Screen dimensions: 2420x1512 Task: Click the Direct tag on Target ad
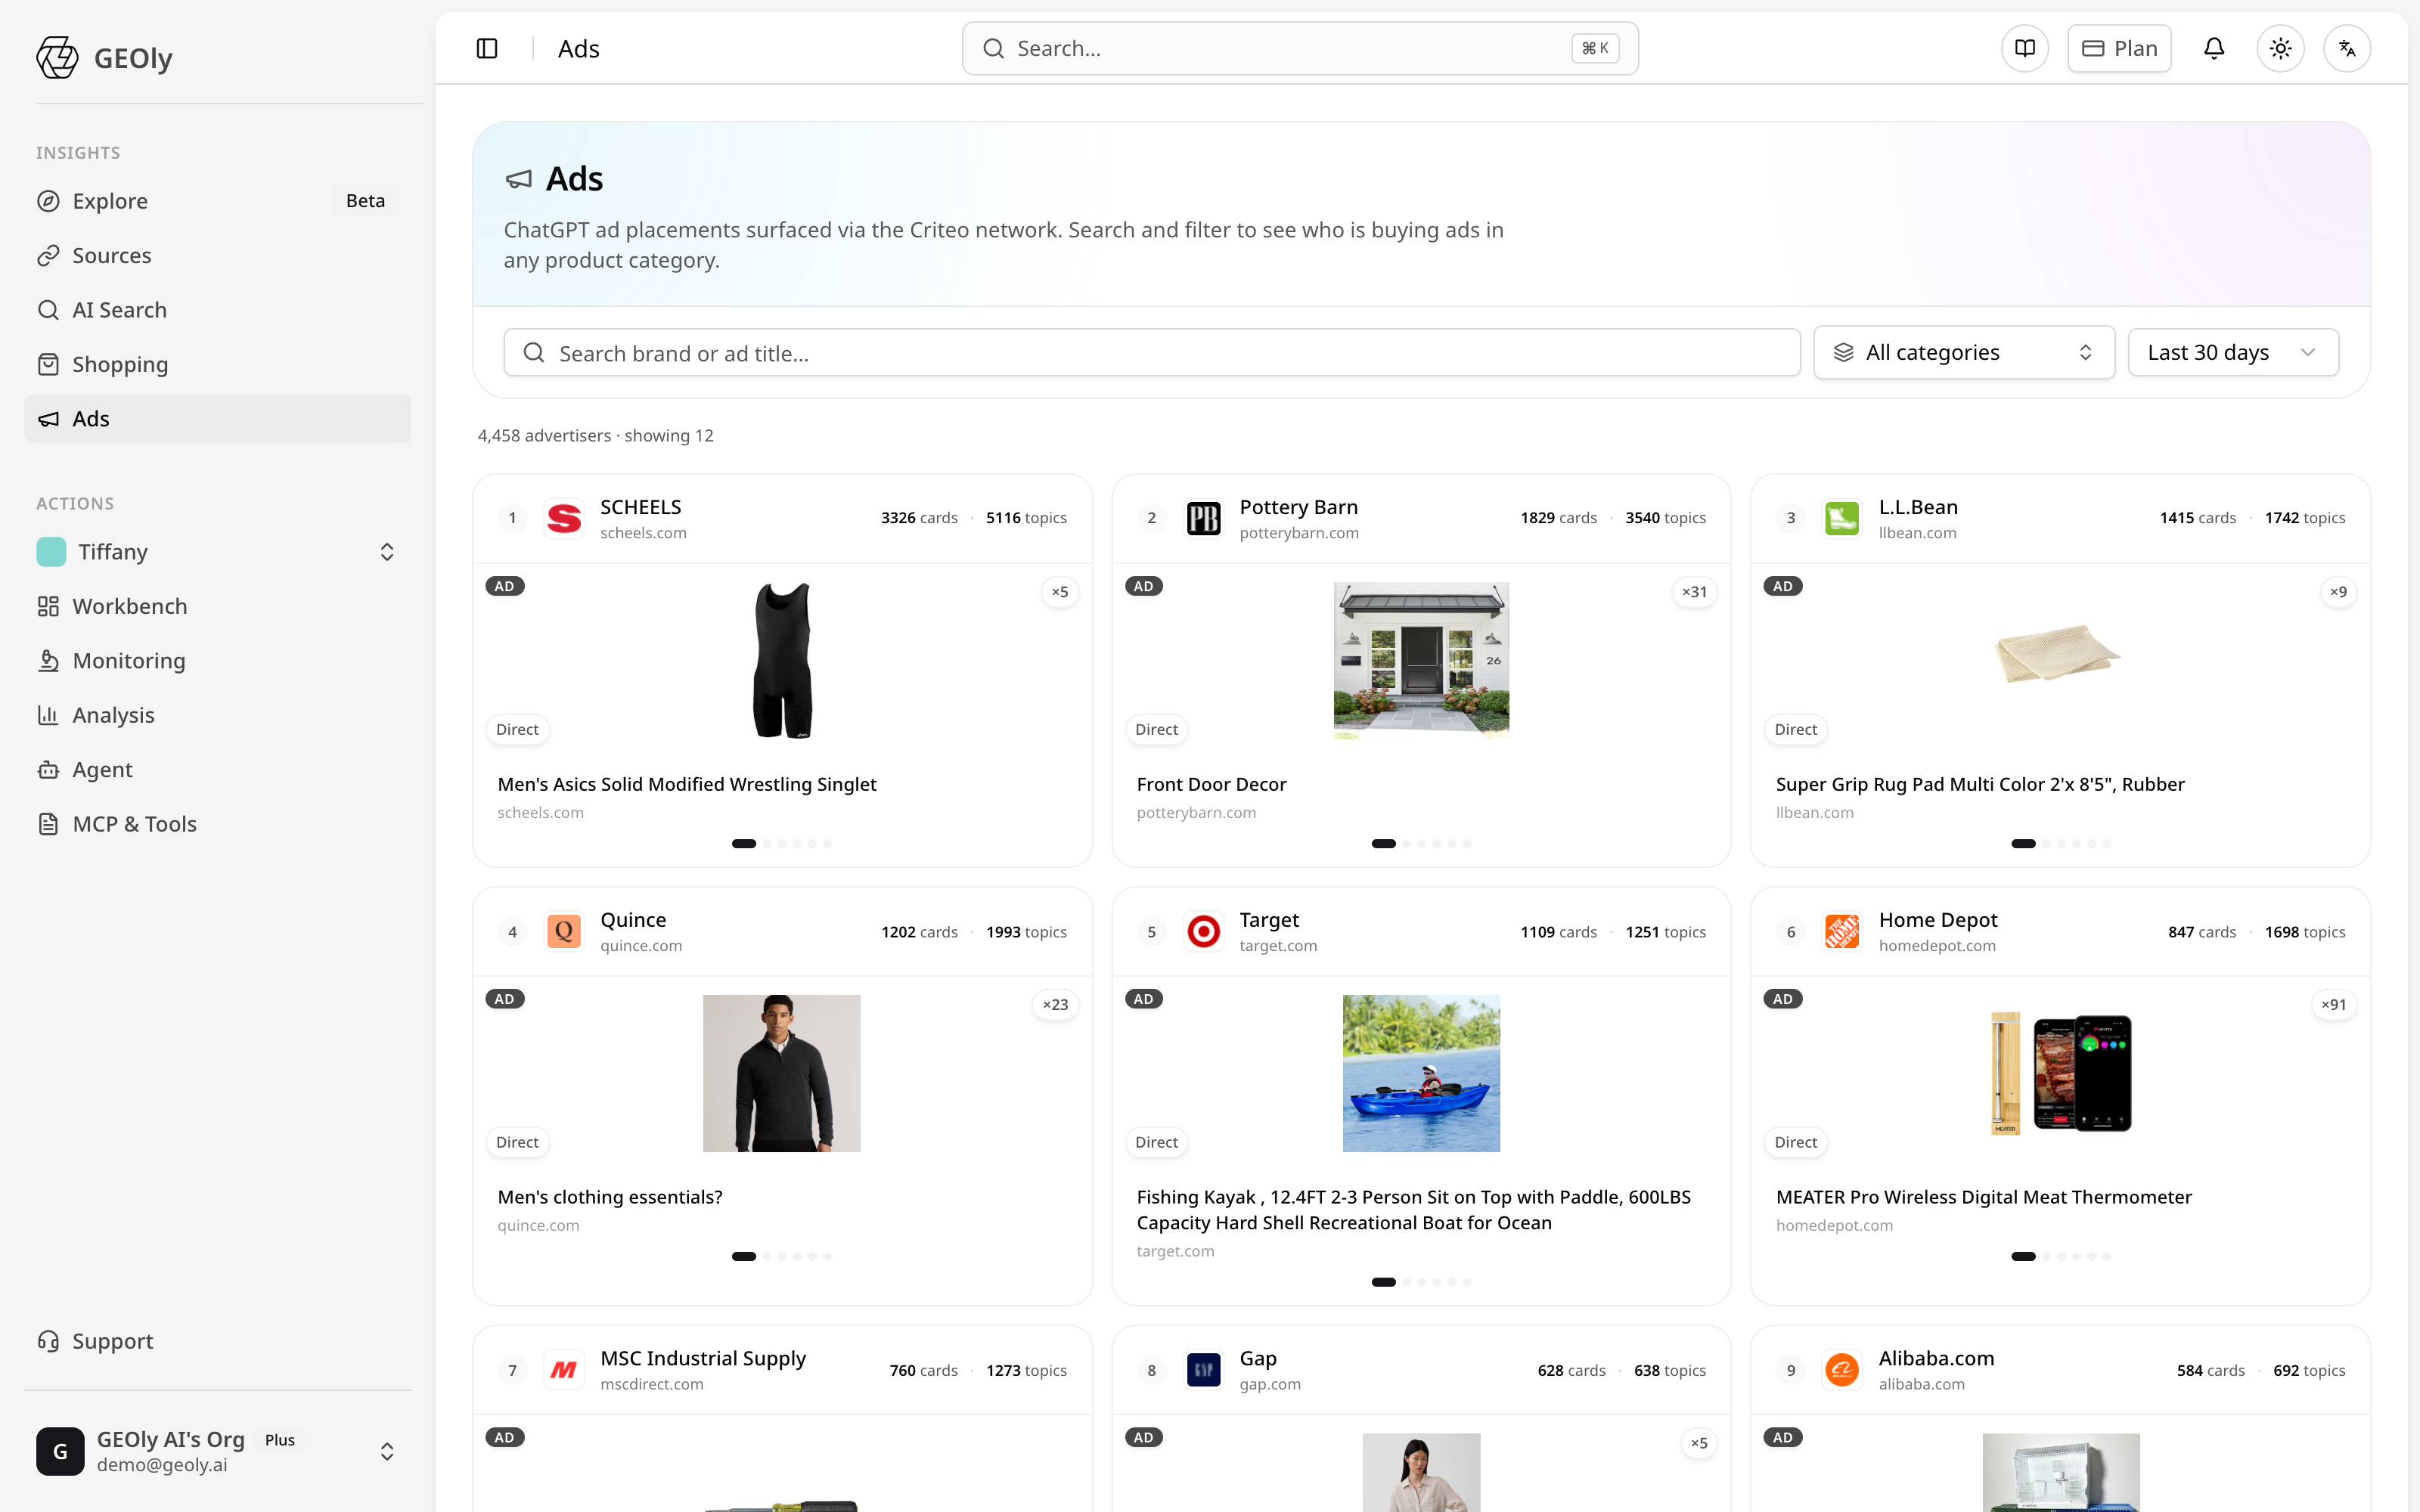(1156, 1142)
